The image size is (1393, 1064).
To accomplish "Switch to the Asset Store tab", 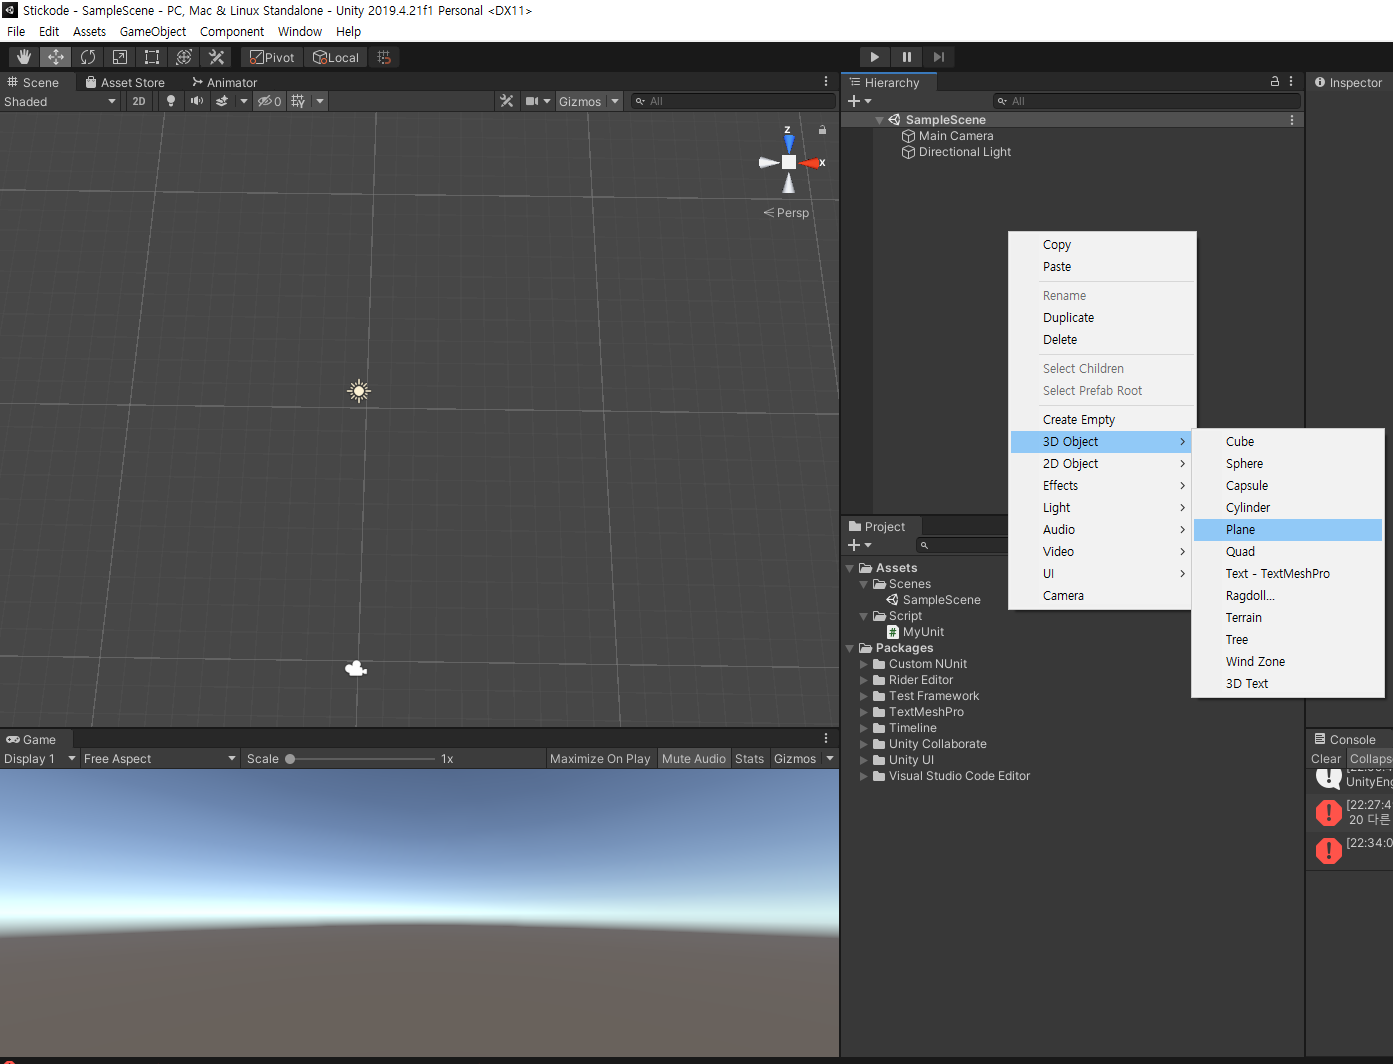I will point(125,82).
